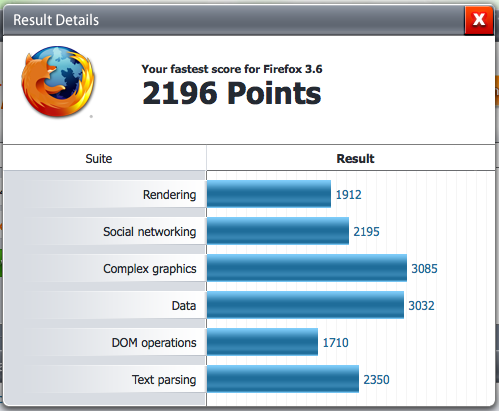This screenshot has height=411, width=499.
Task: Click the DOM operations result bar
Action: [x=262, y=342]
